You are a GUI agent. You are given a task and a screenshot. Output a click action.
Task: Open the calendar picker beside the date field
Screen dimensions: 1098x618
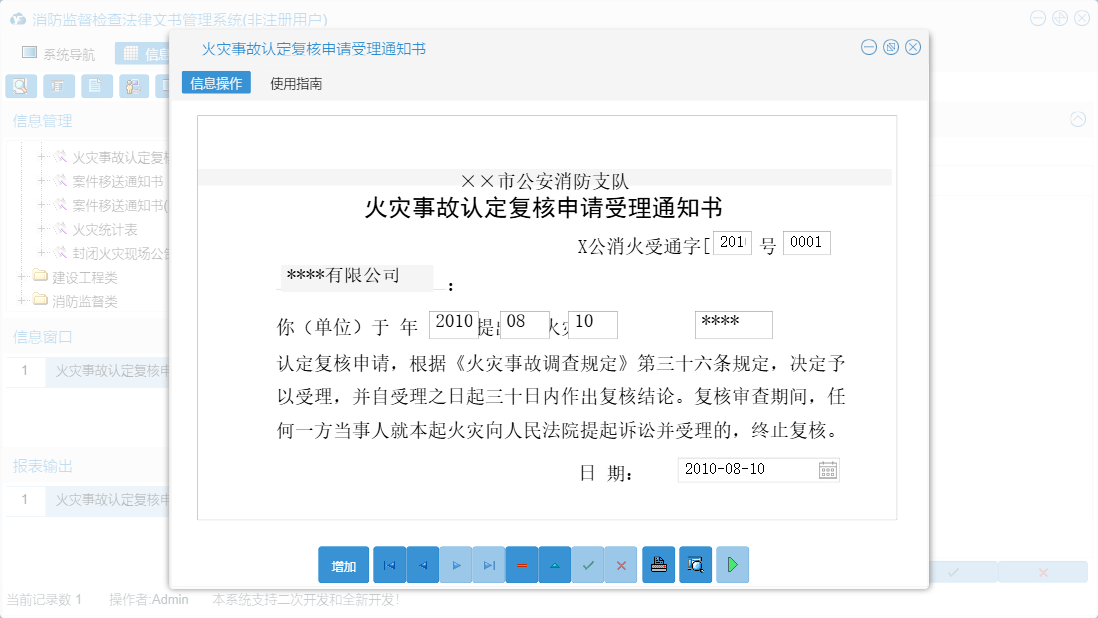[828, 469]
